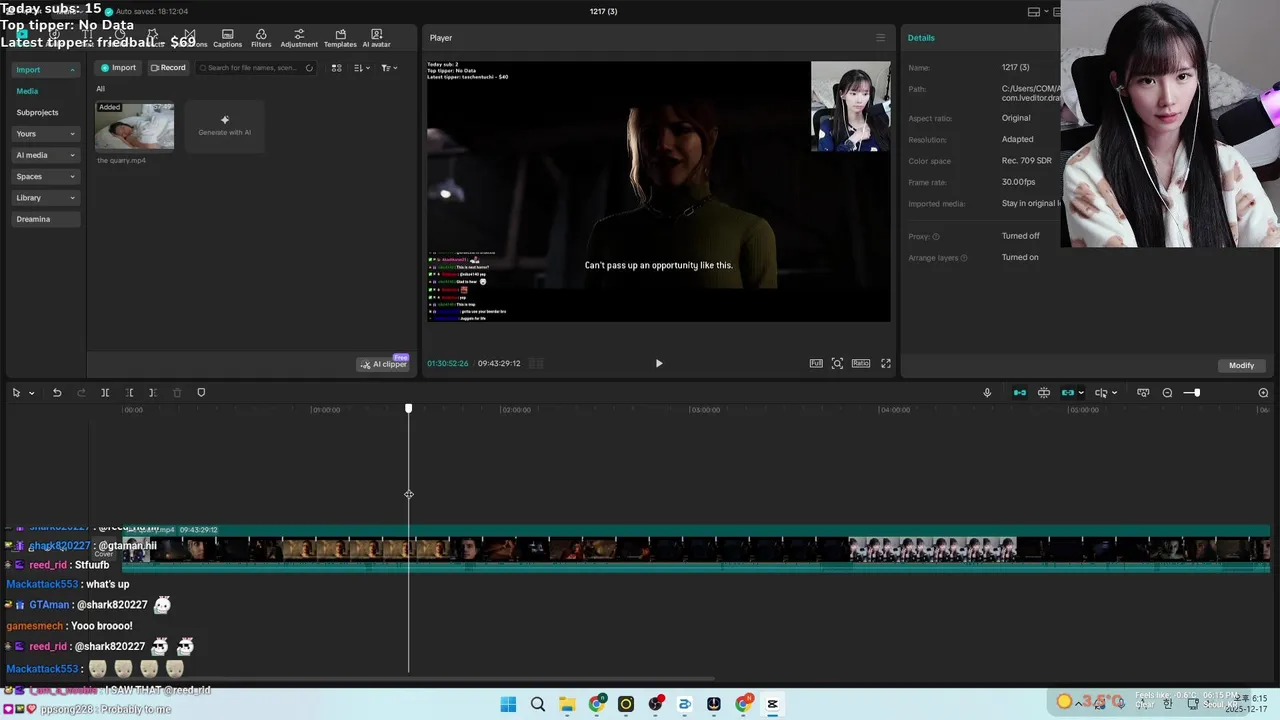Expand the Library section

pyautogui.click(x=45, y=198)
